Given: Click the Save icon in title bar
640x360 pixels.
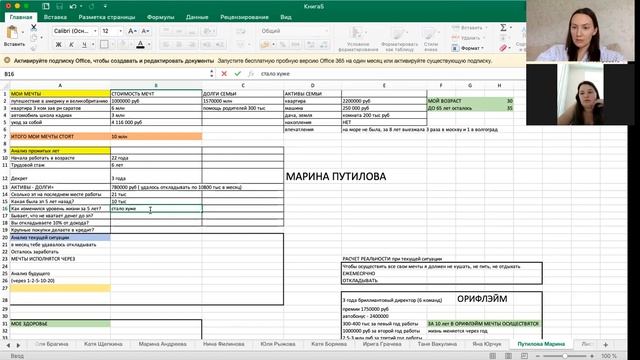Looking at the screenshot, I should tap(60, 6).
